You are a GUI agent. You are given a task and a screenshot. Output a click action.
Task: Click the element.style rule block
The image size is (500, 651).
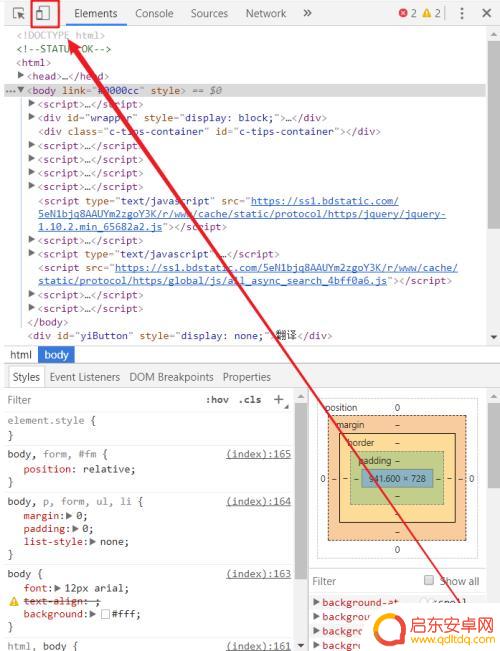click(149, 428)
